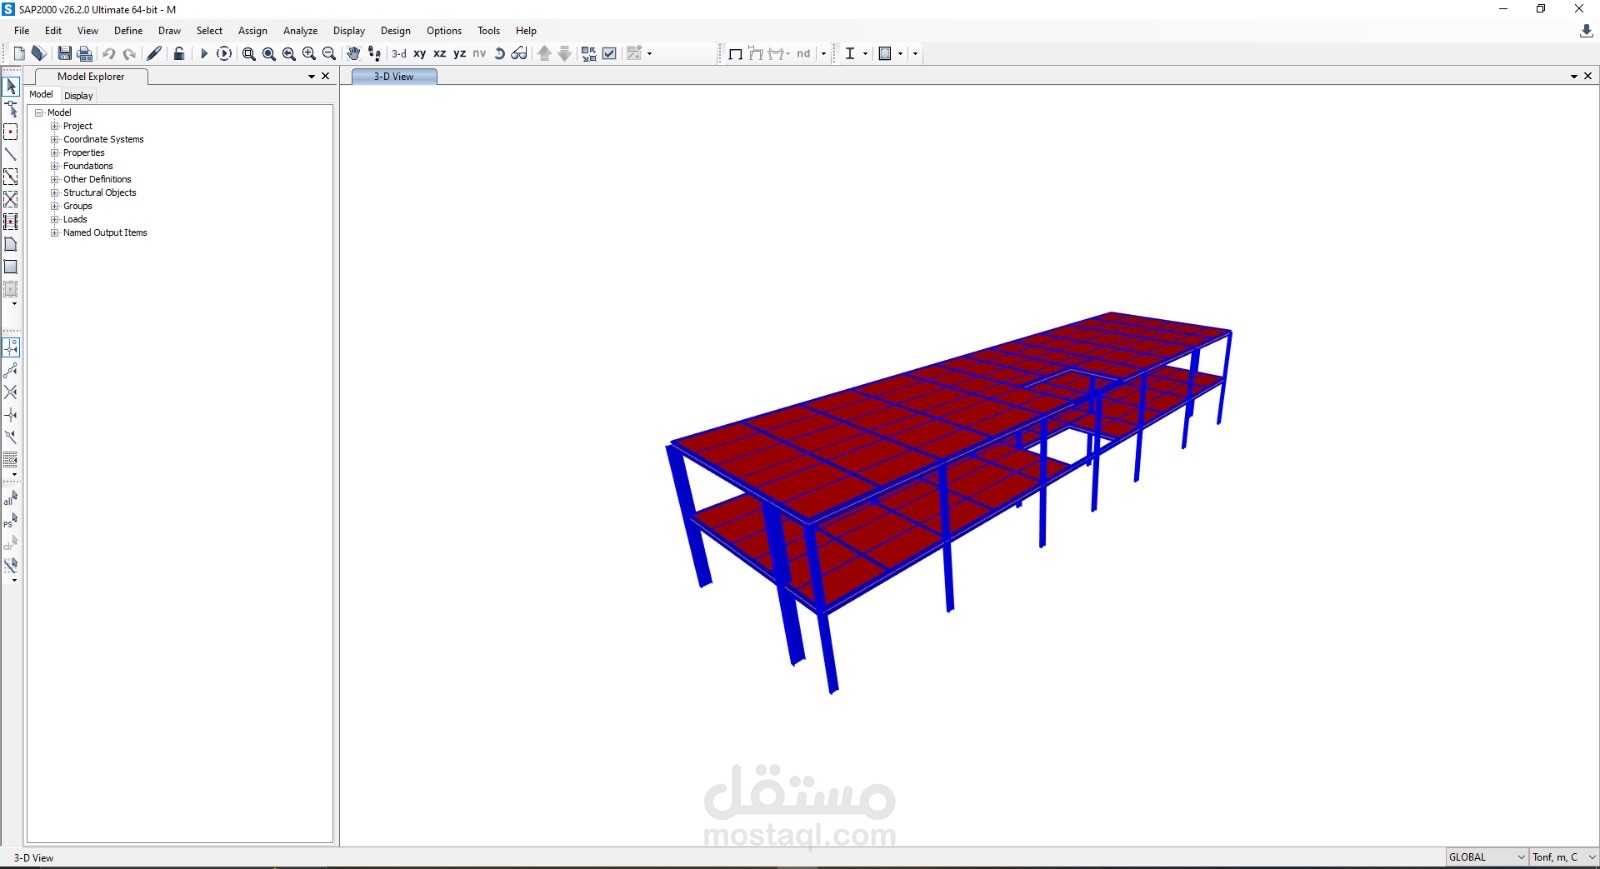Viewport: 1600px width, 869px height.
Task: Select the Draw Poly Area tool
Action: coord(11,244)
